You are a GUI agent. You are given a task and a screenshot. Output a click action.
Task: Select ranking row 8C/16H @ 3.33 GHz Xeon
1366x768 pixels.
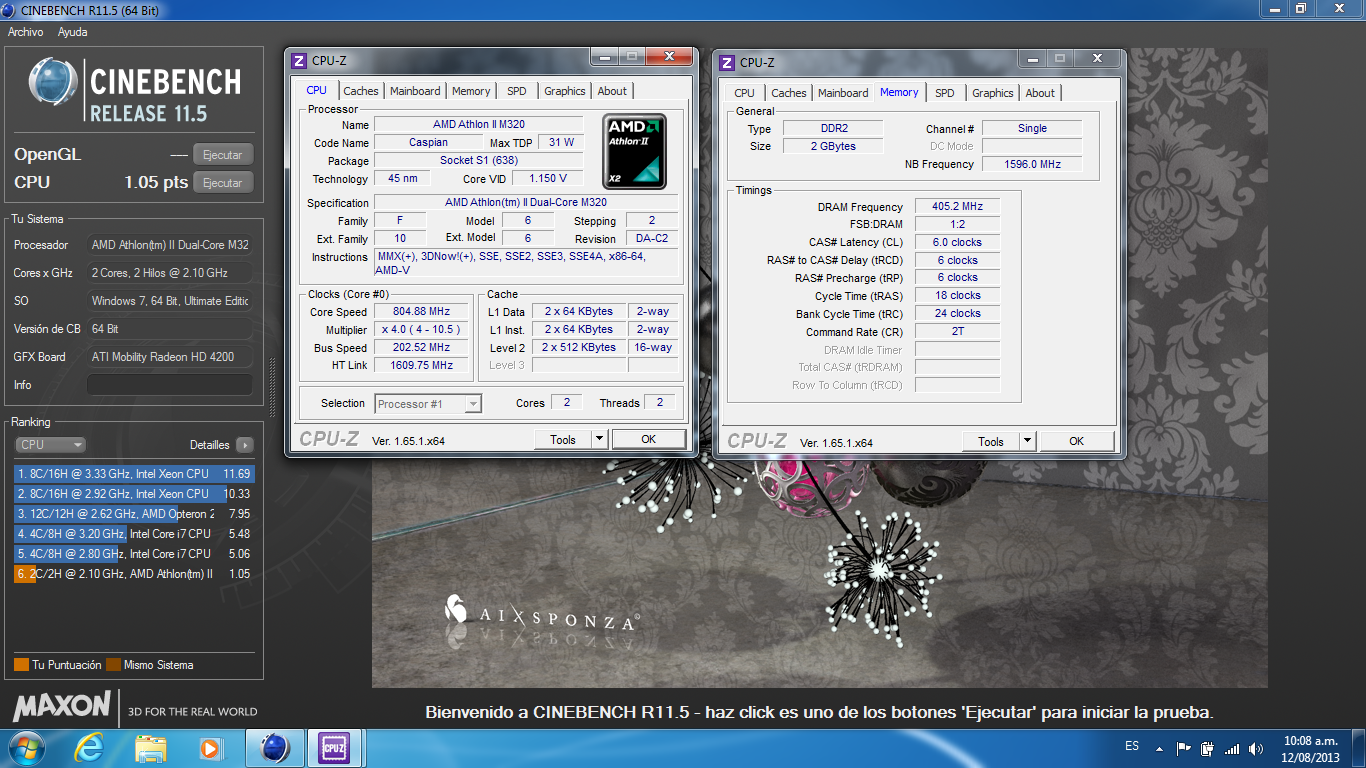point(134,474)
